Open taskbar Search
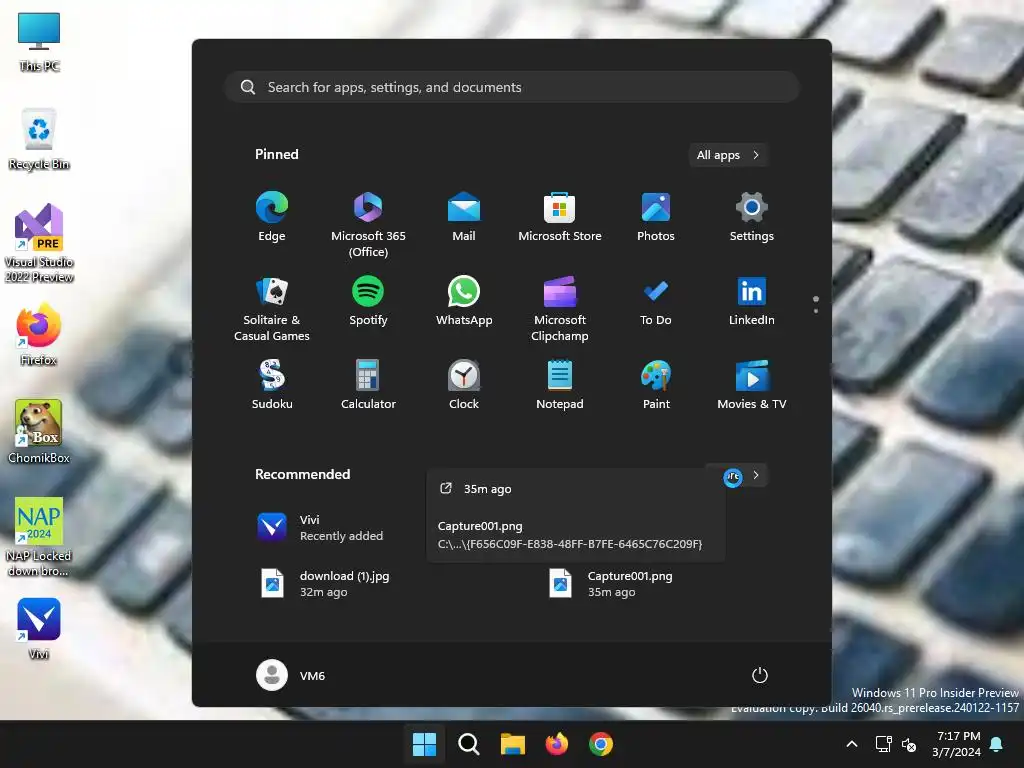1024x768 pixels. (468, 744)
